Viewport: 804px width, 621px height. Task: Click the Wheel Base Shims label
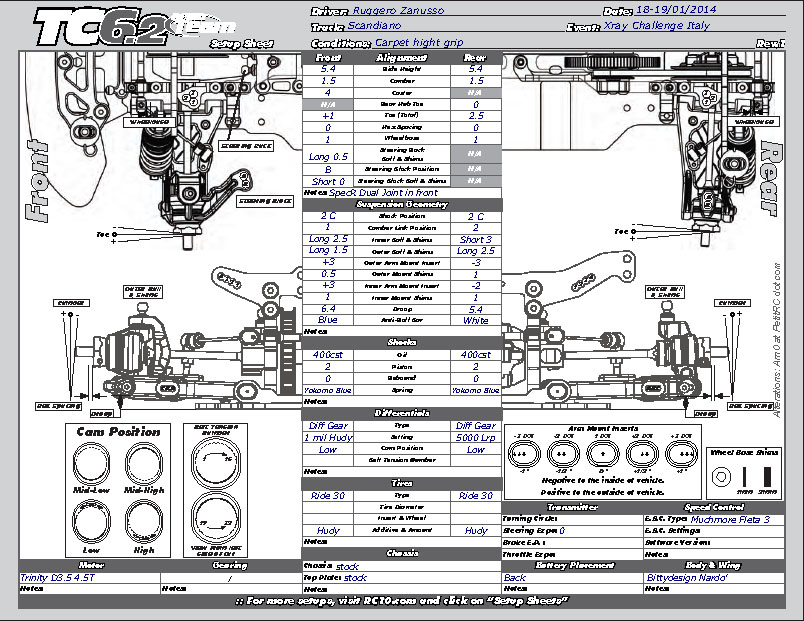pos(744,452)
